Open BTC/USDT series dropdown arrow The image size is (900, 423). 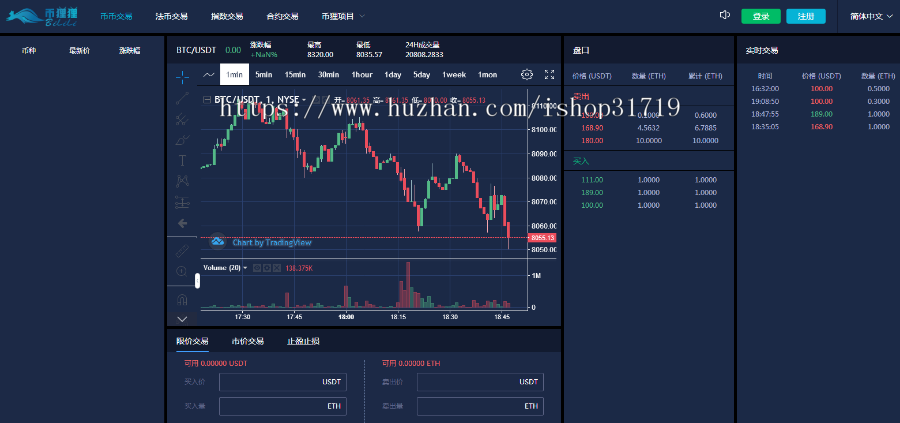[304, 100]
